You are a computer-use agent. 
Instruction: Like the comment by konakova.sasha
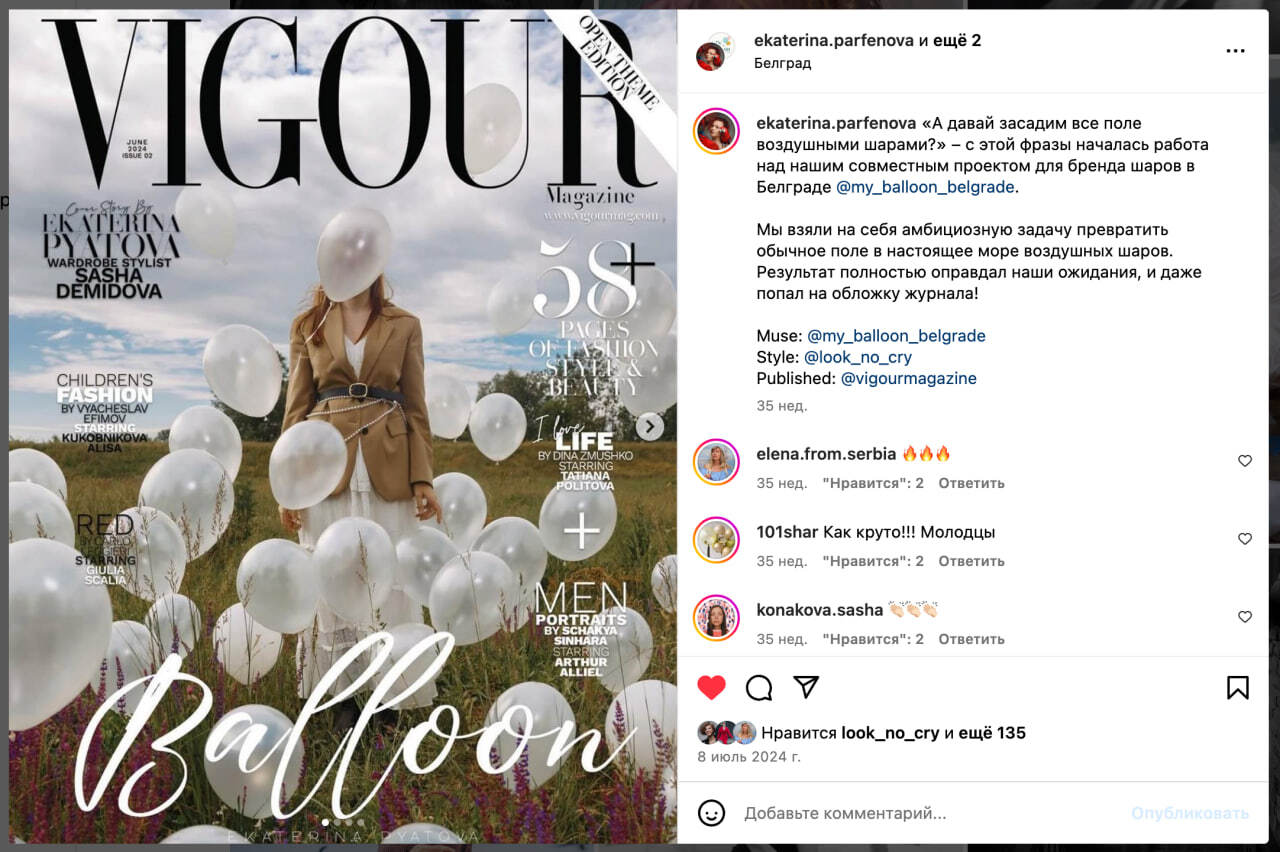click(x=1245, y=617)
